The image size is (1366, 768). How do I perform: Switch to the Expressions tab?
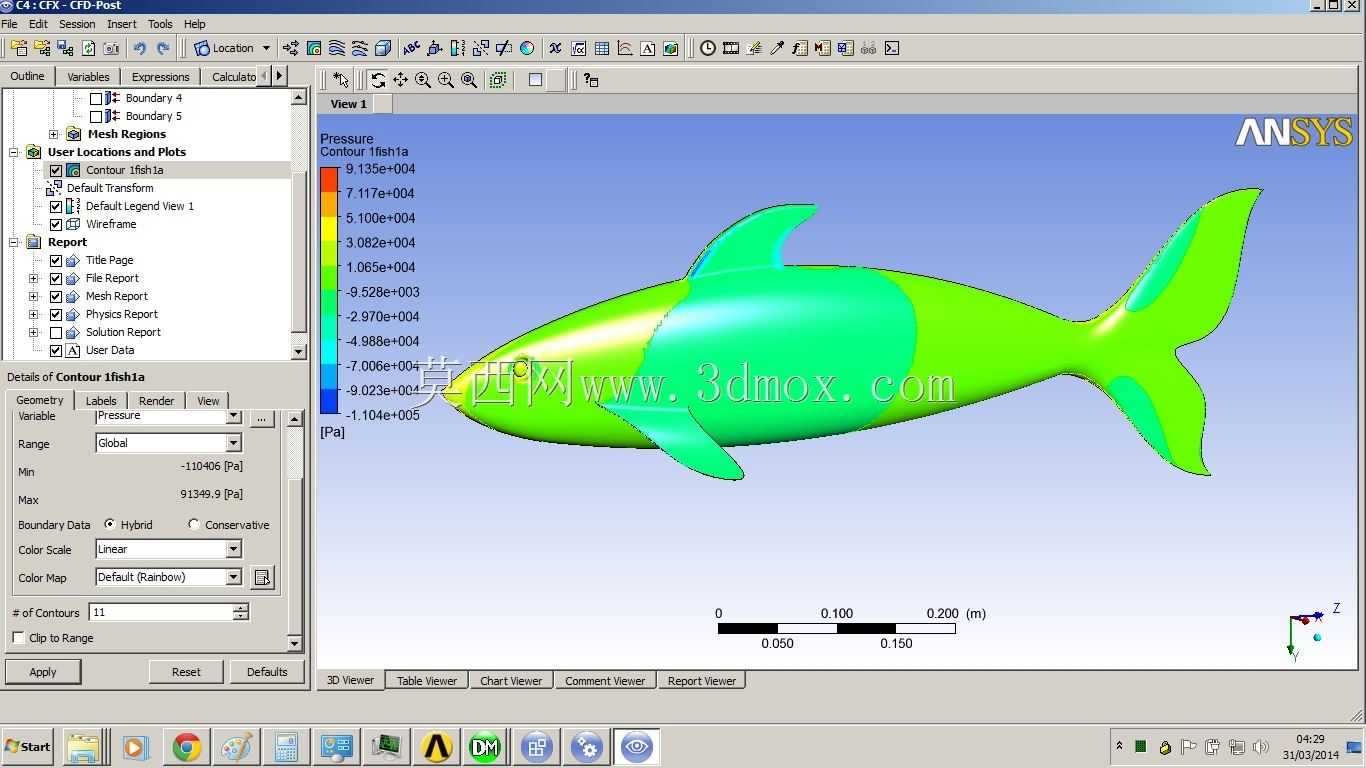(160, 77)
